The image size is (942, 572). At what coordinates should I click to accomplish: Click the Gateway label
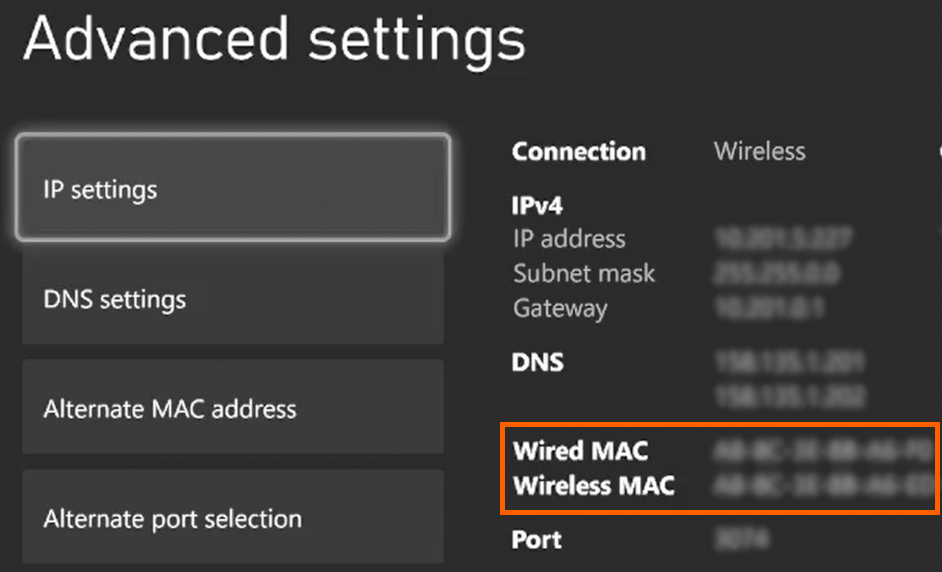560,308
